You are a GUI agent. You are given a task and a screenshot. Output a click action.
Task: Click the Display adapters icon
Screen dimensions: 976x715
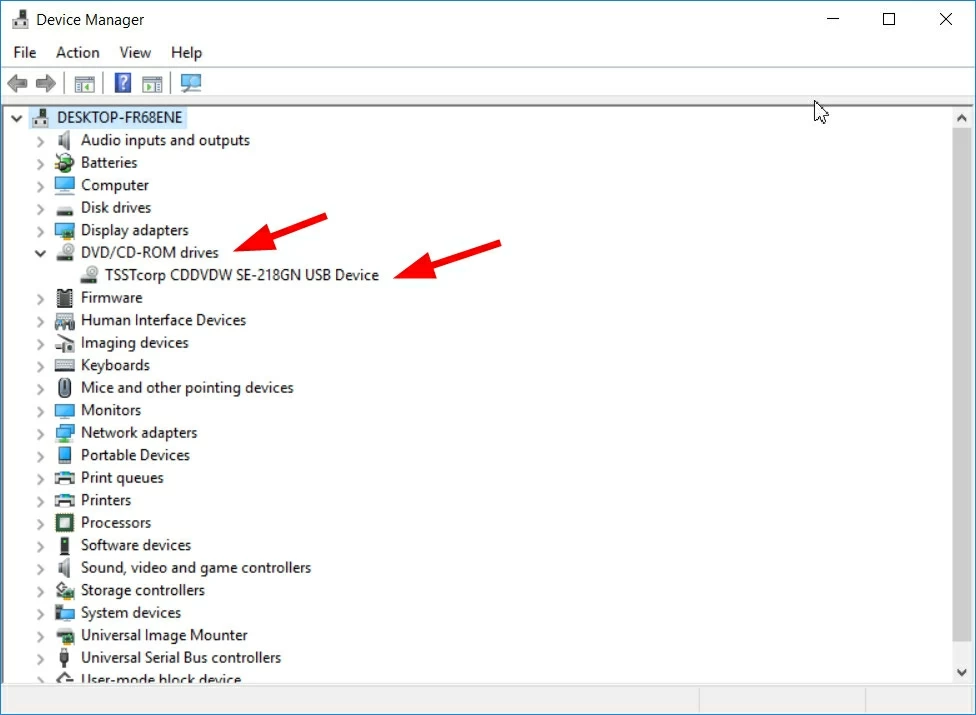pyautogui.click(x=64, y=231)
